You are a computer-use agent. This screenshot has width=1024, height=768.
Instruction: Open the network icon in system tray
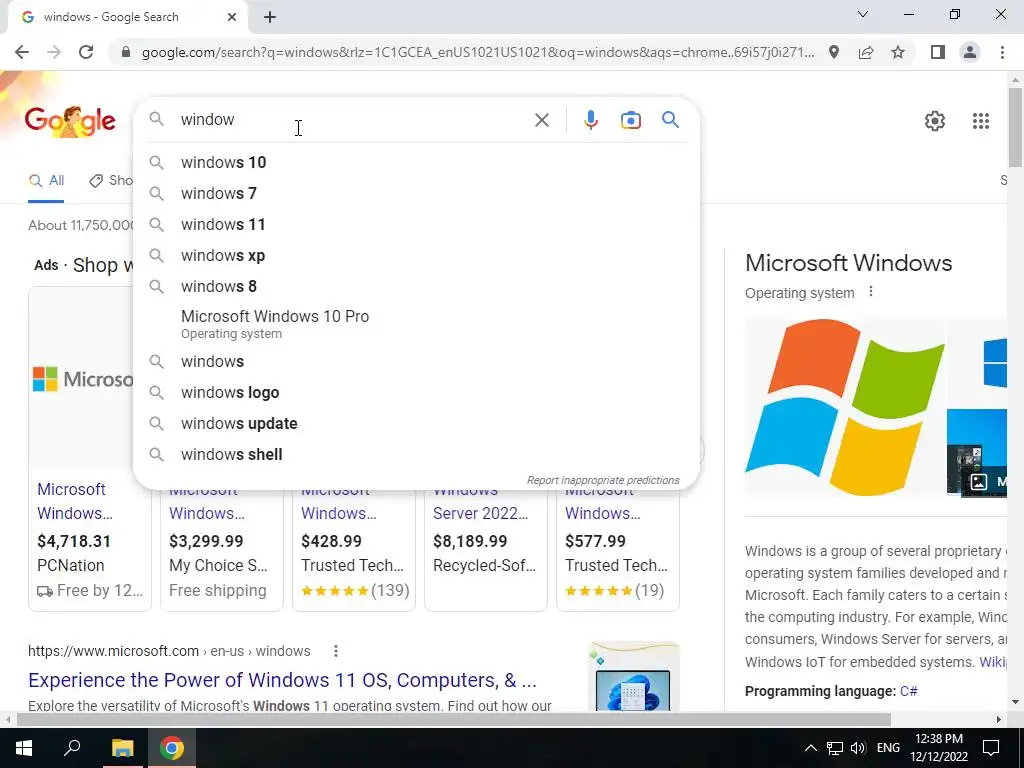835,748
